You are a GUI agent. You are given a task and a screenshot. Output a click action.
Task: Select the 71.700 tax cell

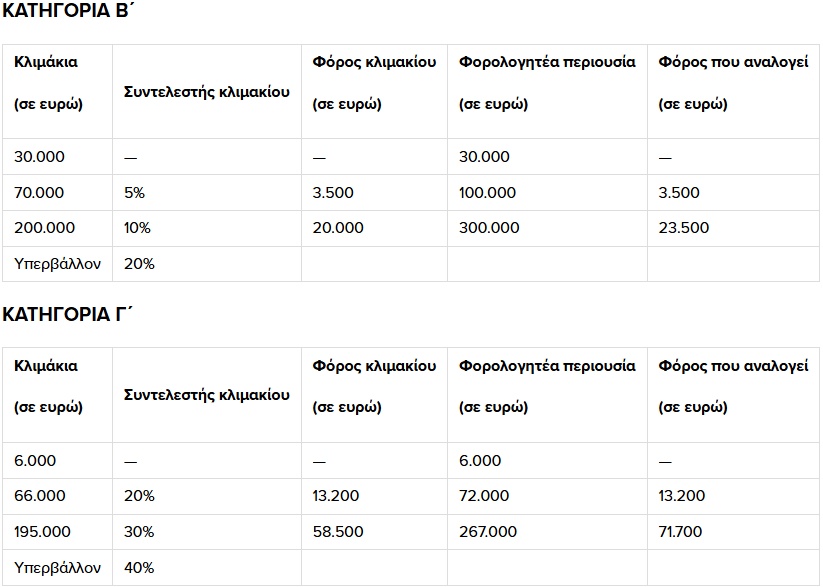click(682, 532)
